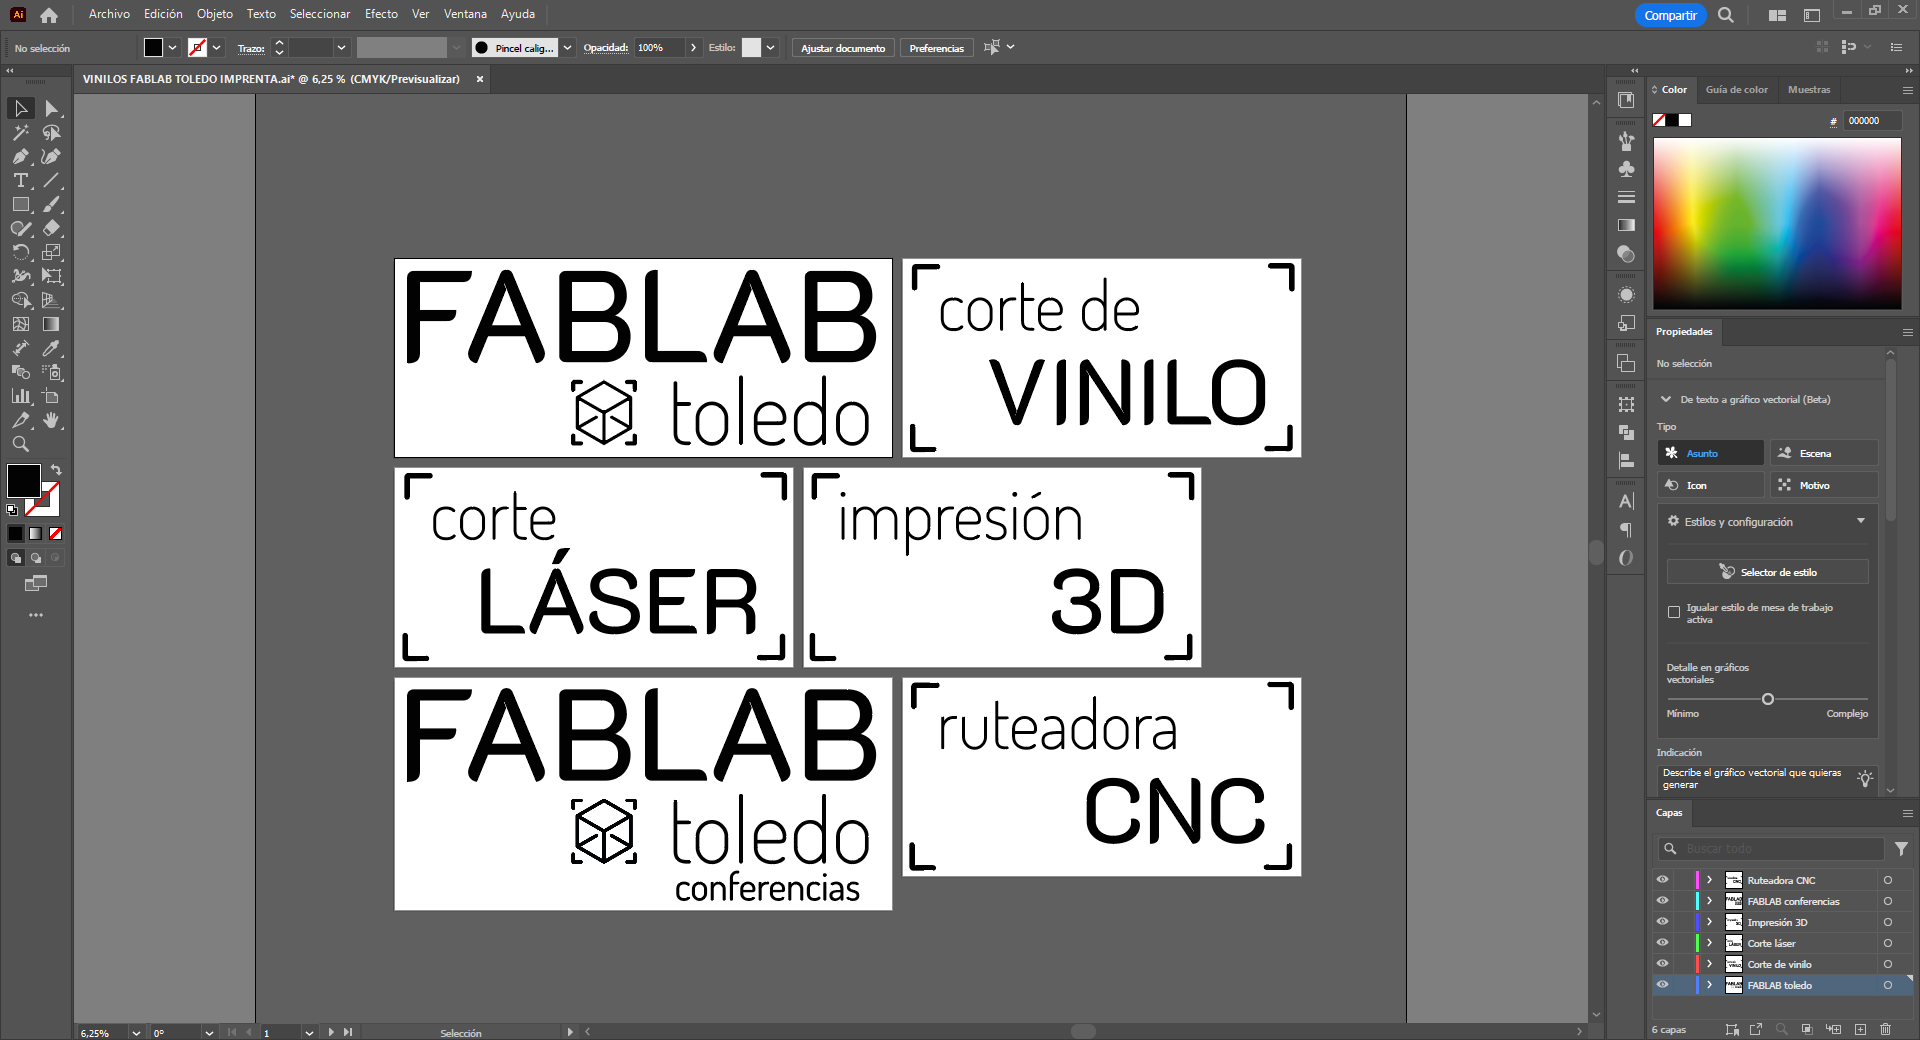
Task: Select the Escena graphic type
Action: coord(1824,453)
